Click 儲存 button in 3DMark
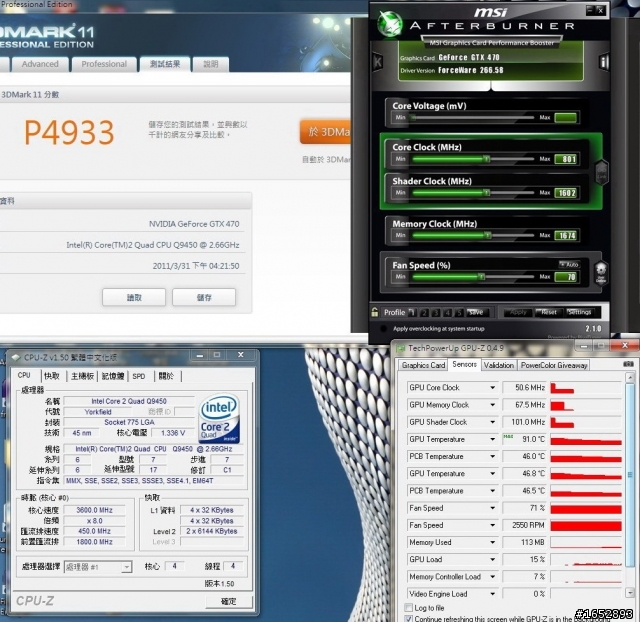Screen dimensions: 640x622 click(204, 297)
